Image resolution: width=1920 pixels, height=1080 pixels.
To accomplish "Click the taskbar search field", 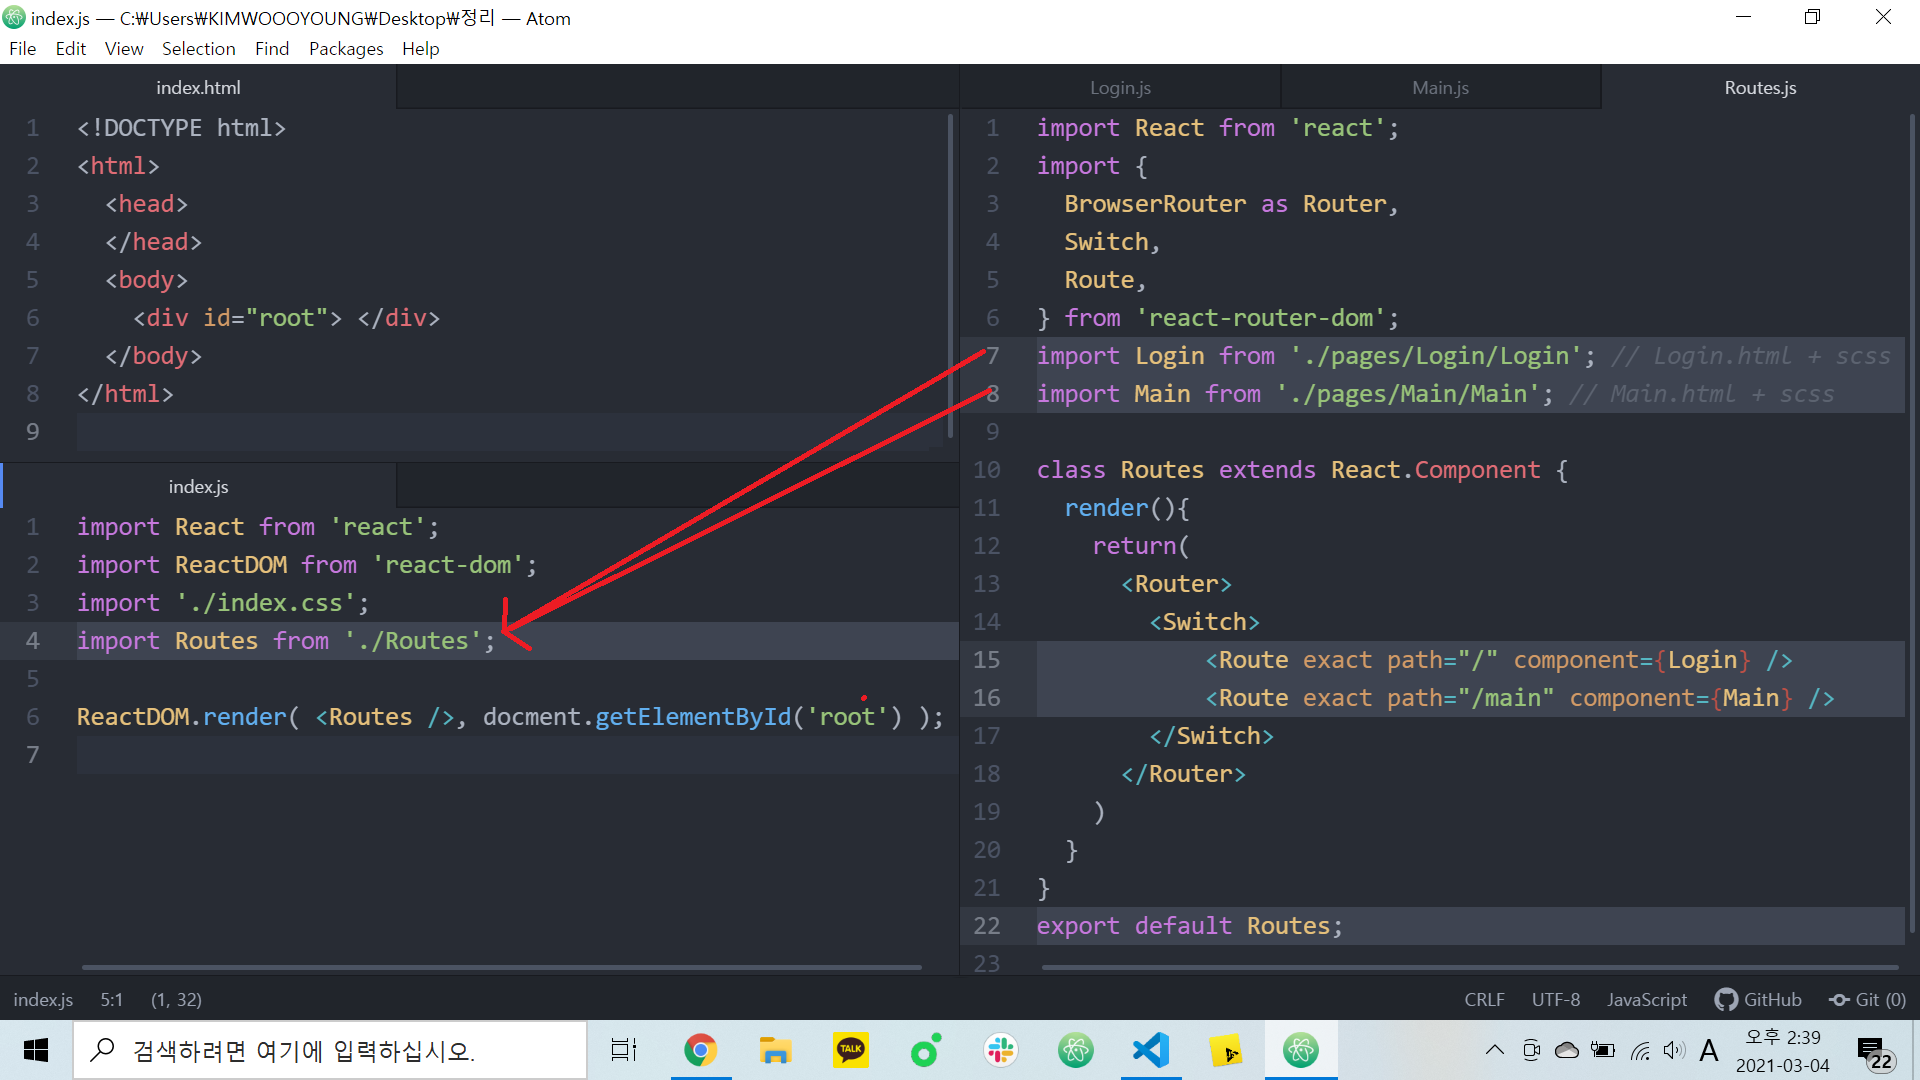I will (x=330, y=1050).
